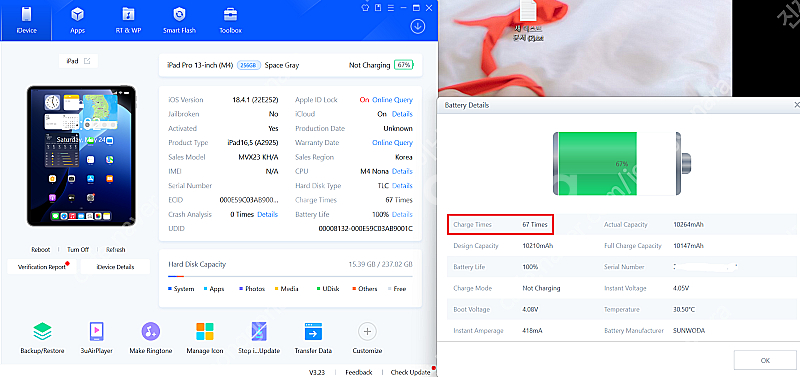Click Online Query for Warranty Date

coord(392,143)
